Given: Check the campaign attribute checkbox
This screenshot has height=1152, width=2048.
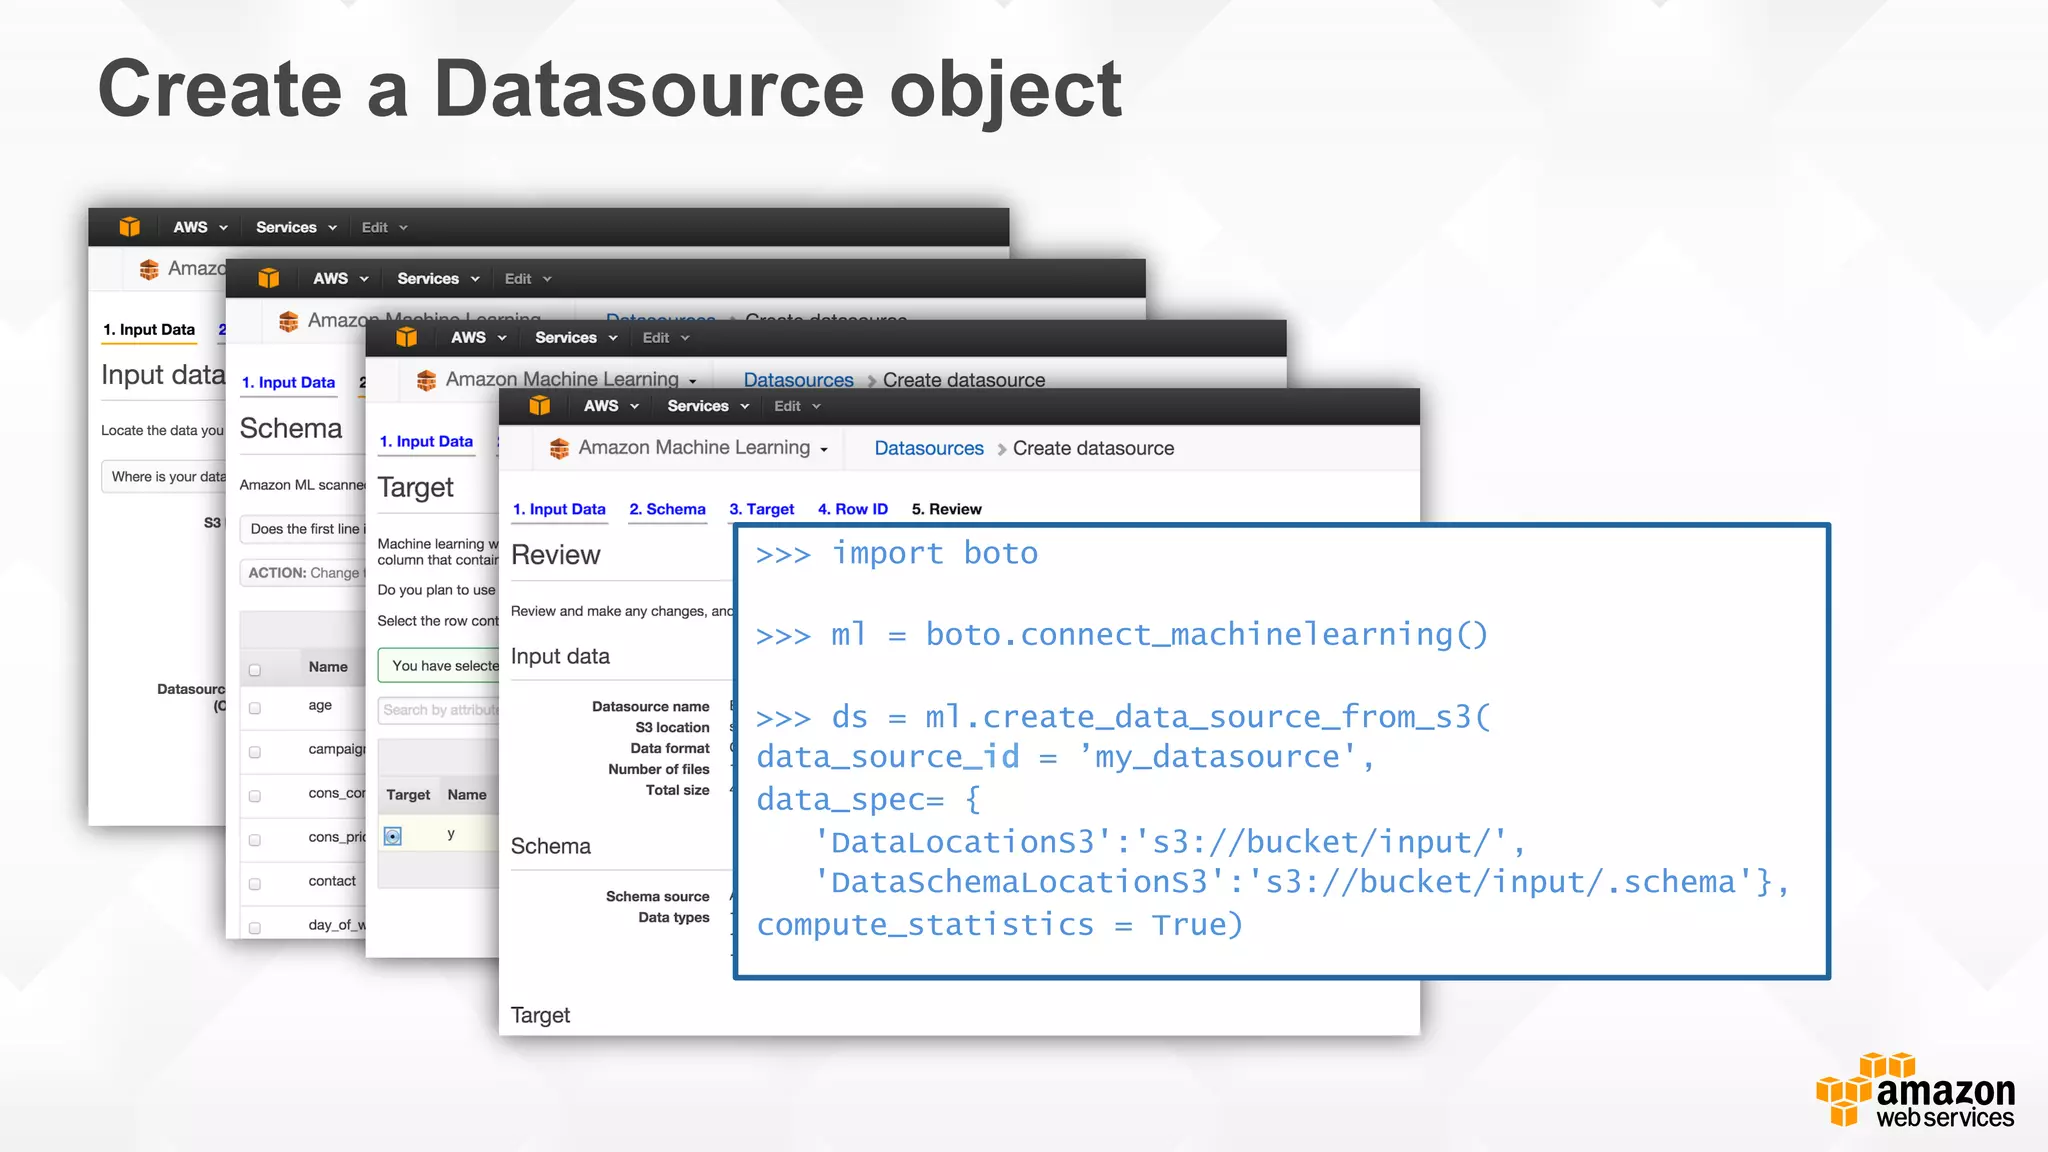Looking at the screenshot, I should click(255, 752).
